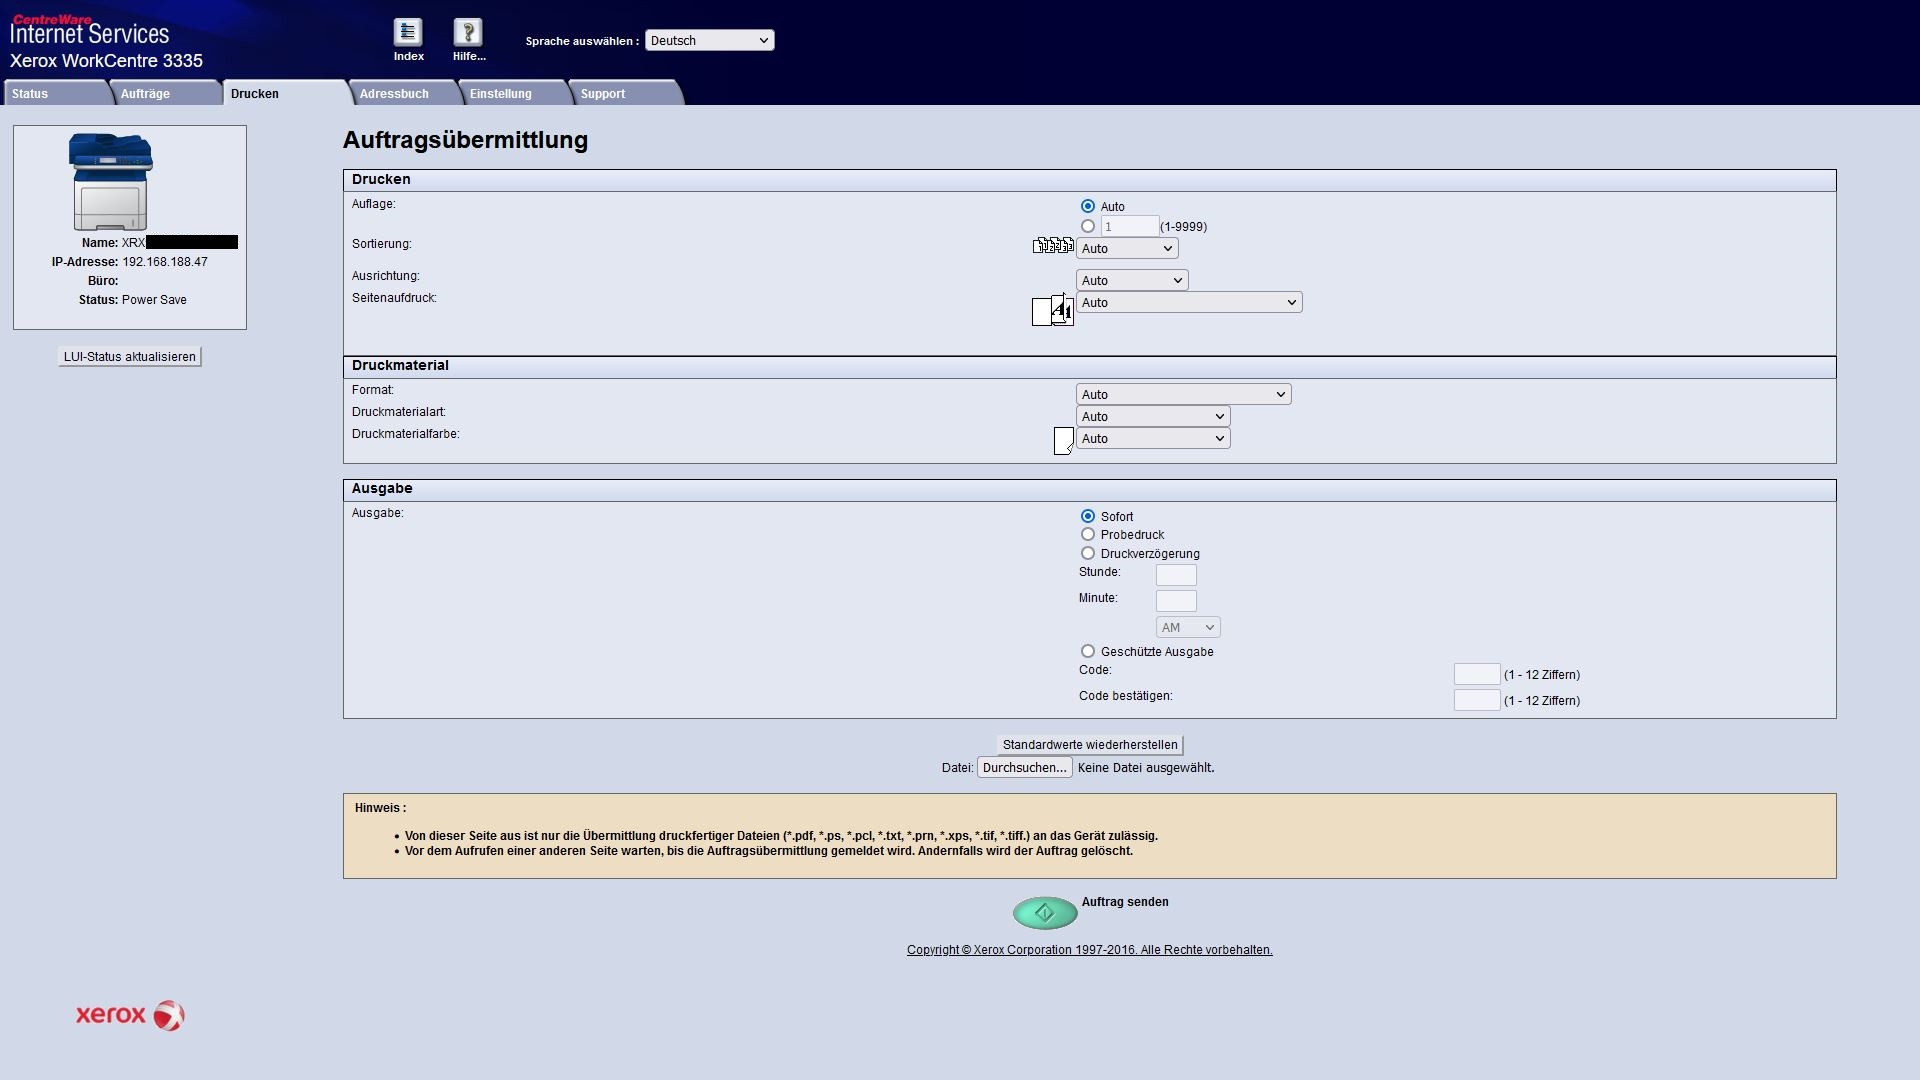Switch to the Aufträge tab
The height and width of the screenshot is (1080, 1920).
pos(146,94)
